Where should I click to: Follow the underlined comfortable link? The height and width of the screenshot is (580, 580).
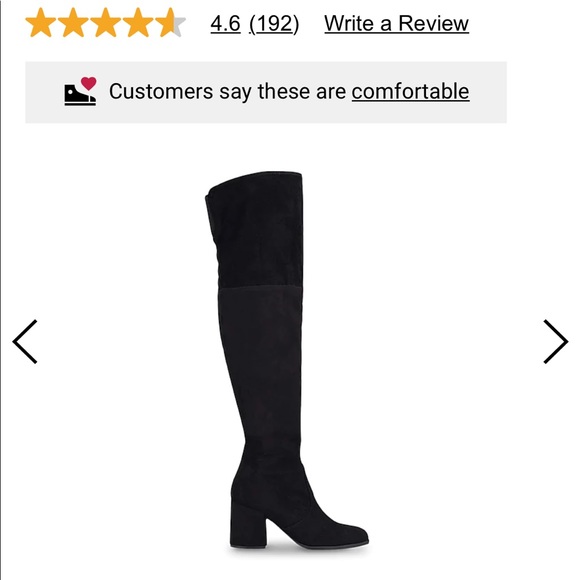410,91
